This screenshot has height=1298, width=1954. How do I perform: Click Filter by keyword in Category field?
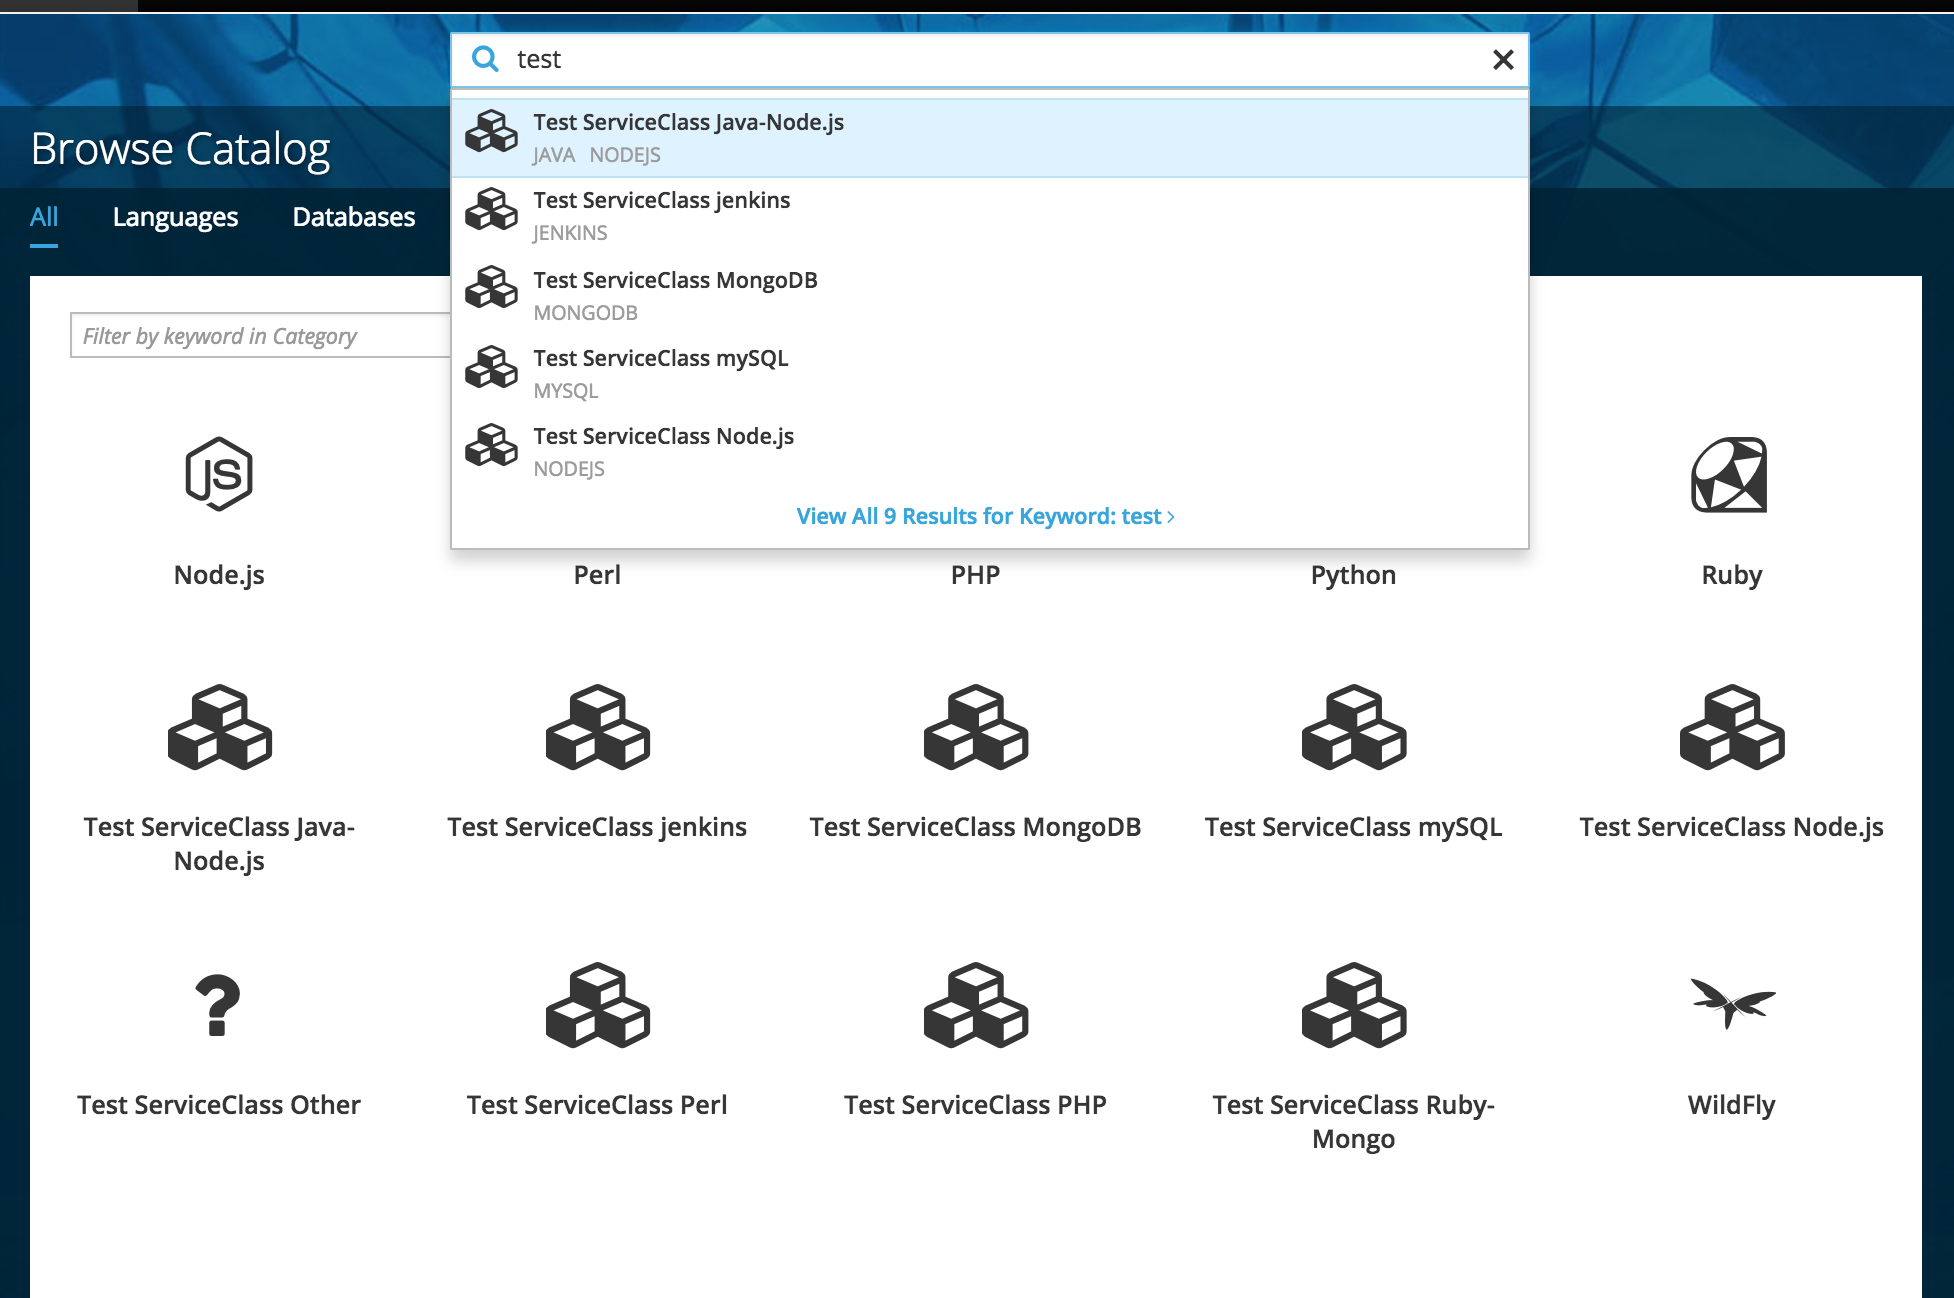pyautogui.click(x=253, y=336)
